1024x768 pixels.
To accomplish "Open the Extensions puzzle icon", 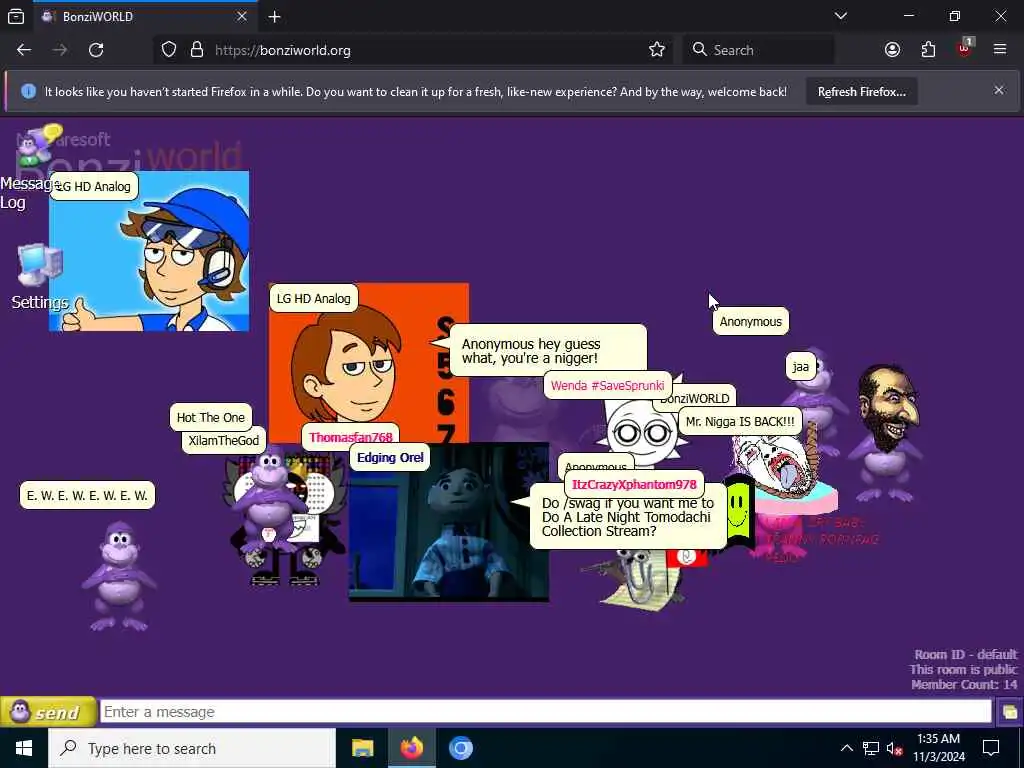I will coord(929,50).
